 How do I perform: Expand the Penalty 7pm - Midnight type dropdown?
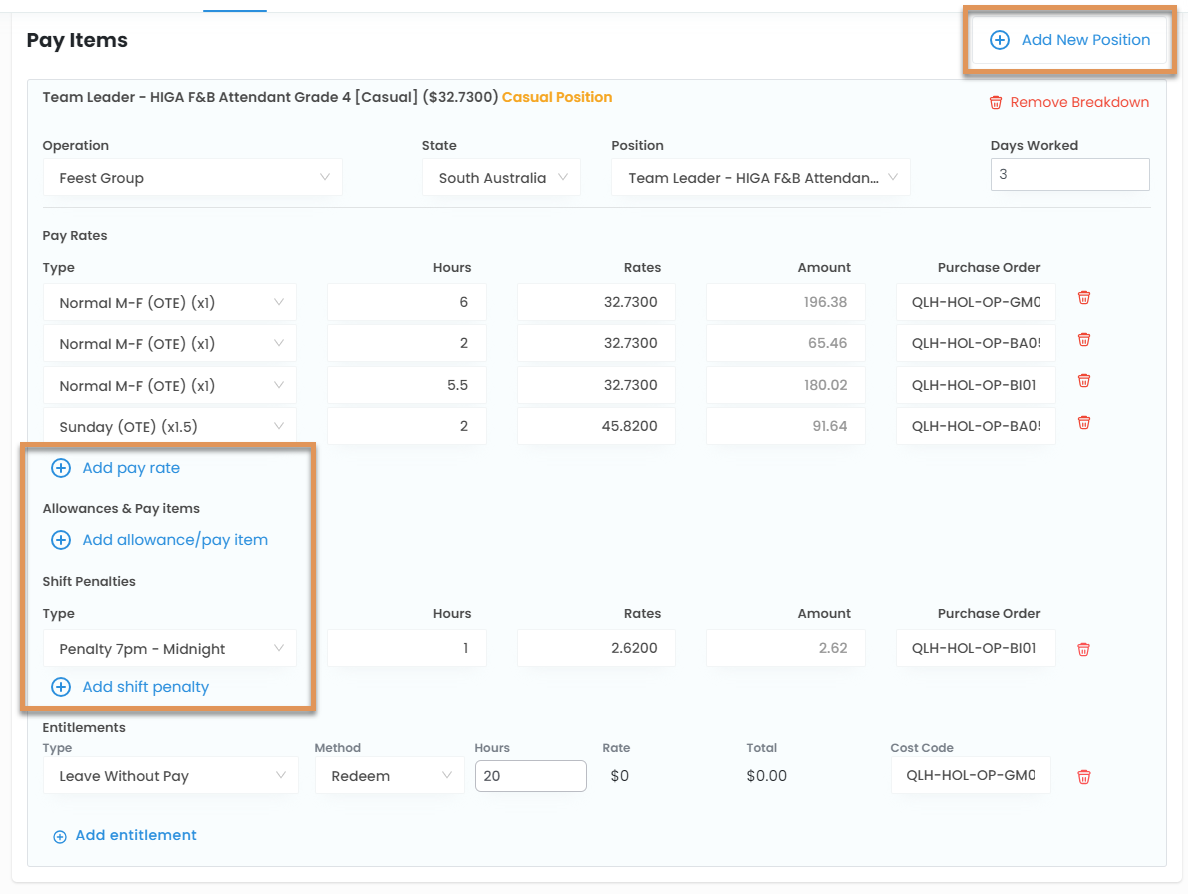coord(170,649)
